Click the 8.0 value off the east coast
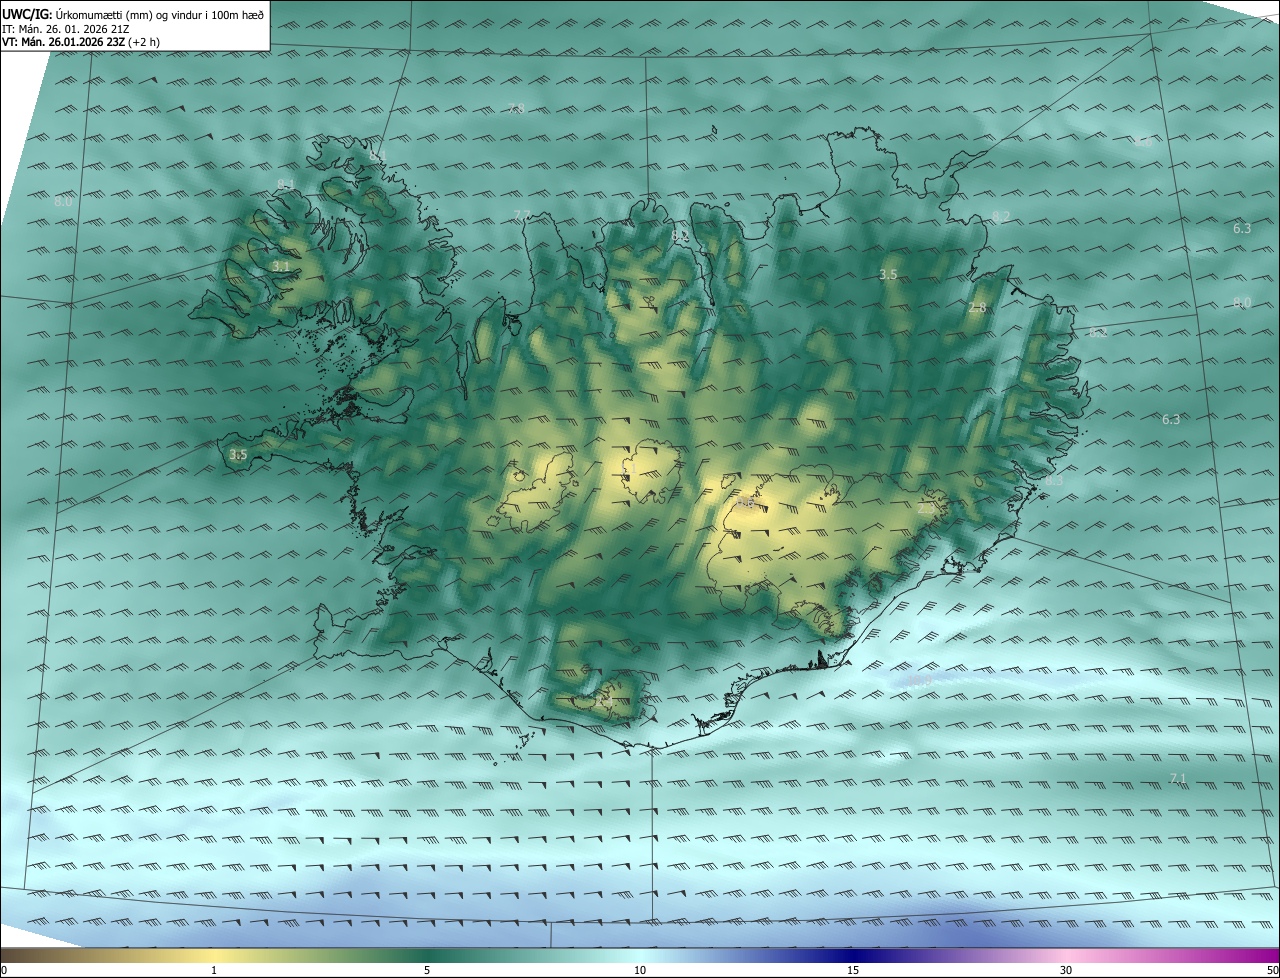This screenshot has width=1280, height=978. [x=1242, y=302]
